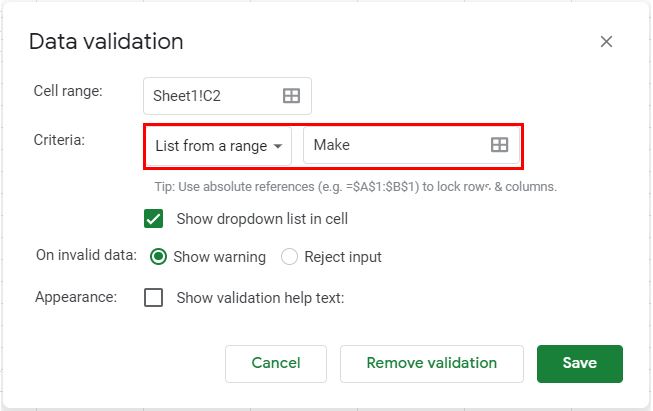653x411 pixels.
Task: Click the criteria dropdown arrow caret
Action: point(278,146)
